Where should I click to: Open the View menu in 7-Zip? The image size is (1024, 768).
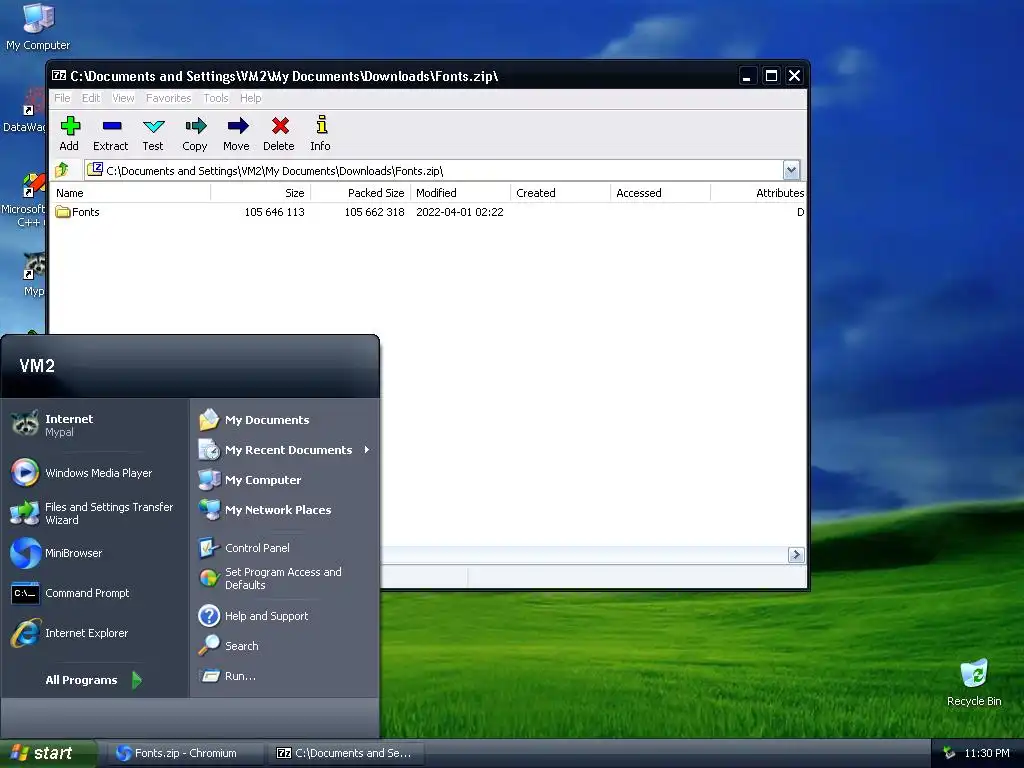(123, 98)
